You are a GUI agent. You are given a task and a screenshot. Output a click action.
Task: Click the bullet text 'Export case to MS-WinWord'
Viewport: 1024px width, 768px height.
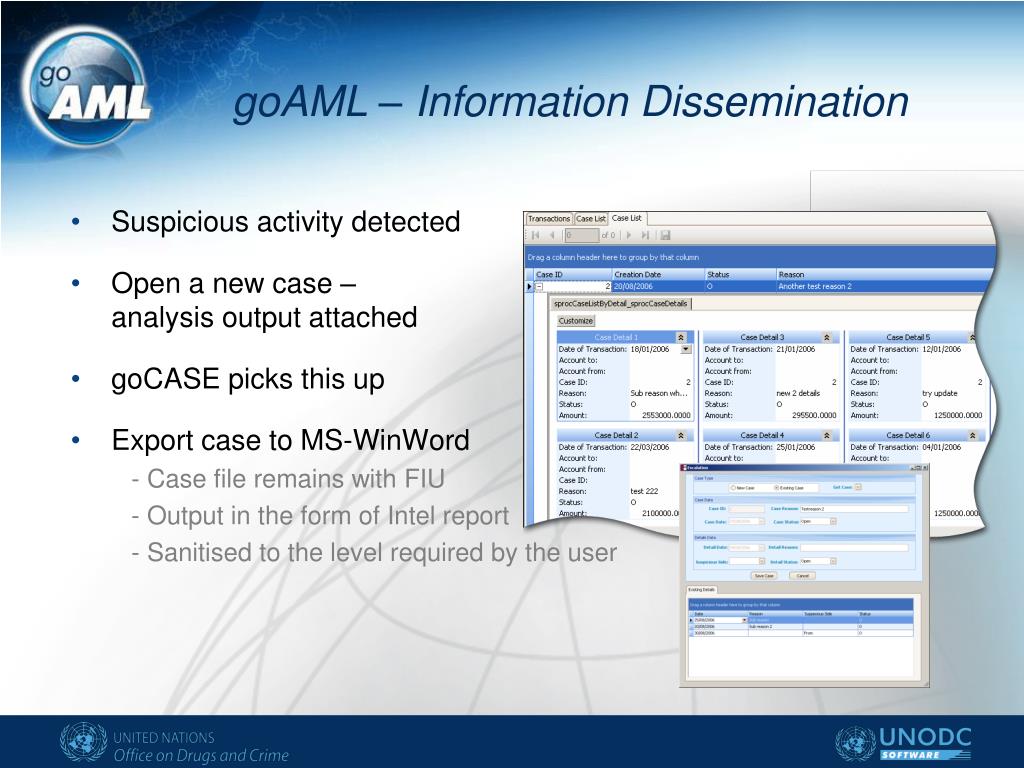[290, 440]
